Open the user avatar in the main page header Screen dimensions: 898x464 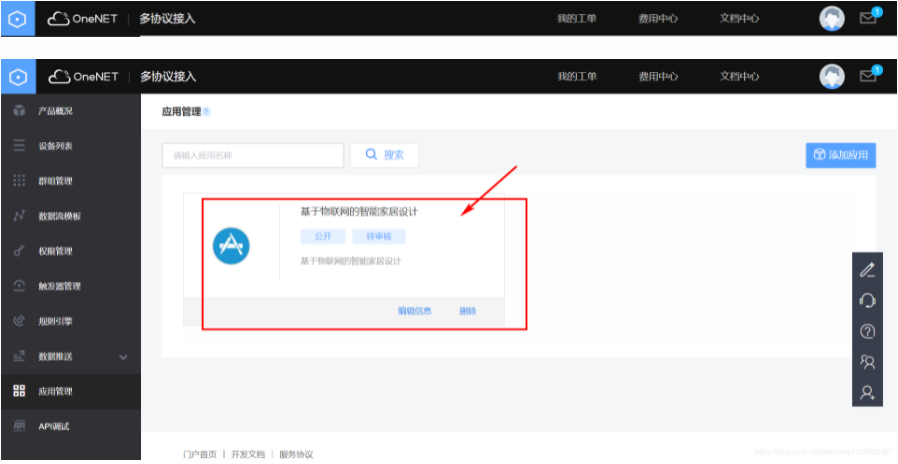(832, 76)
